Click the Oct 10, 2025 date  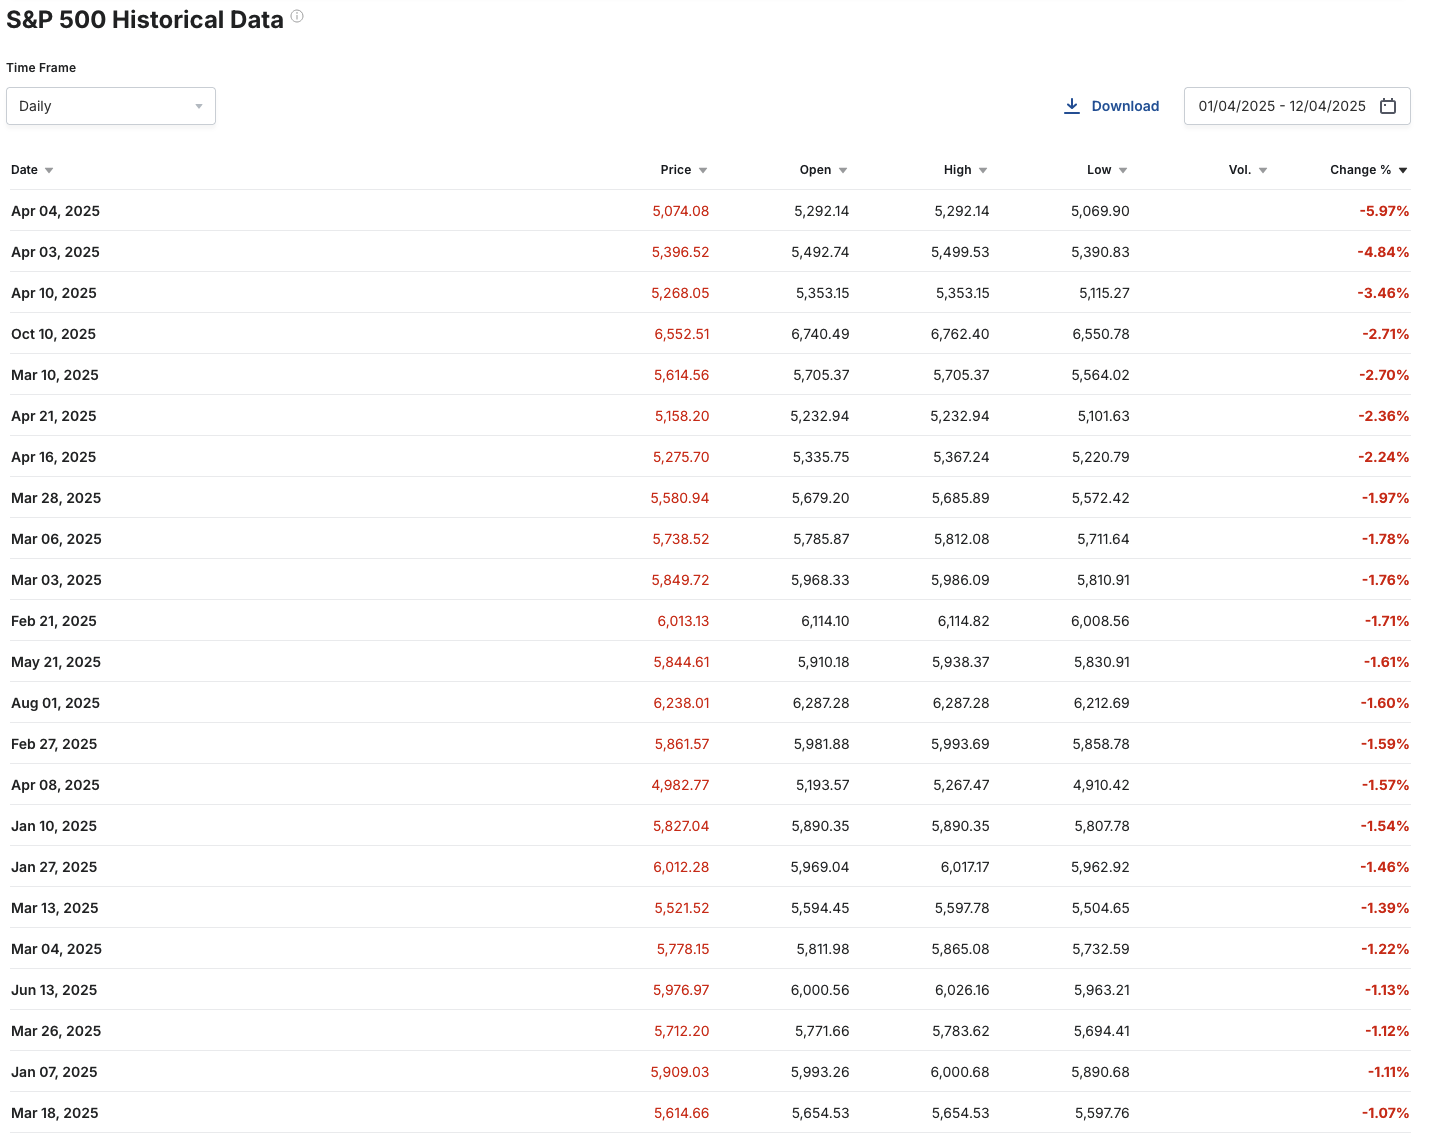[53, 334]
